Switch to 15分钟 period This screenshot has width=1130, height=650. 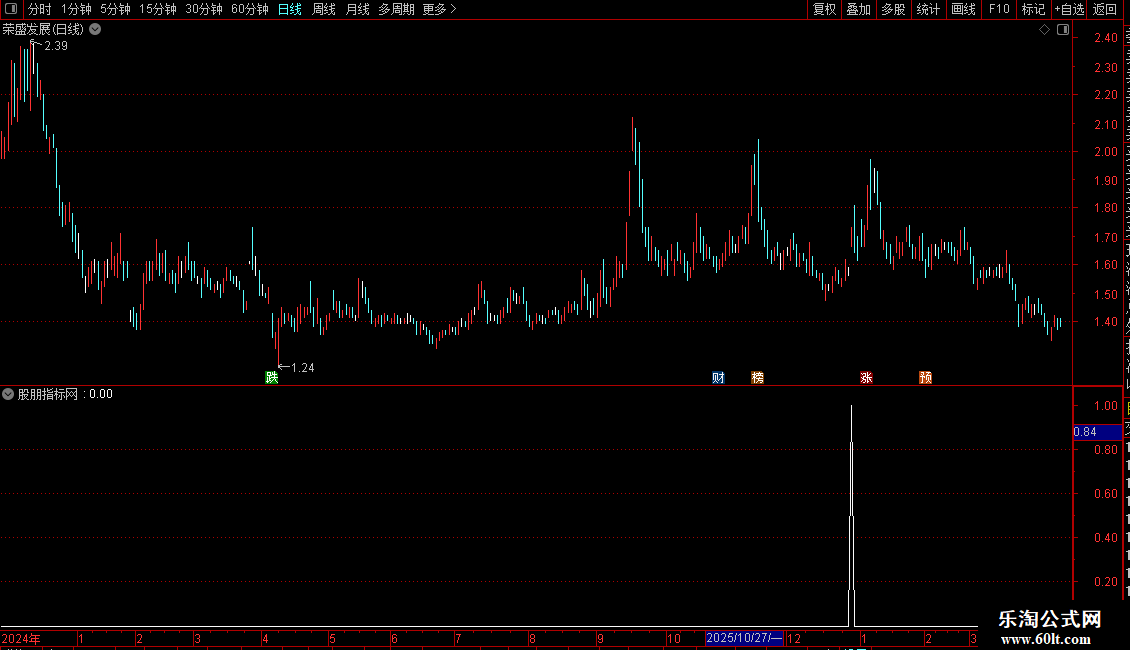click(158, 9)
